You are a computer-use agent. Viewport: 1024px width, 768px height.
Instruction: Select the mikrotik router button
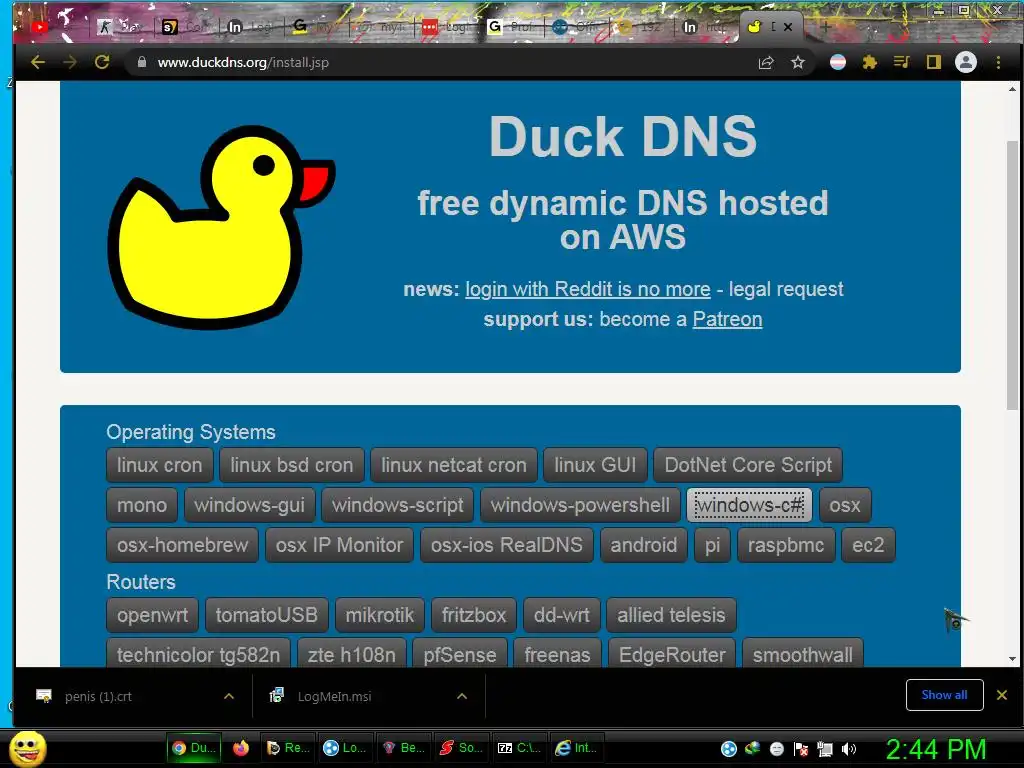pyautogui.click(x=379, y=615)
